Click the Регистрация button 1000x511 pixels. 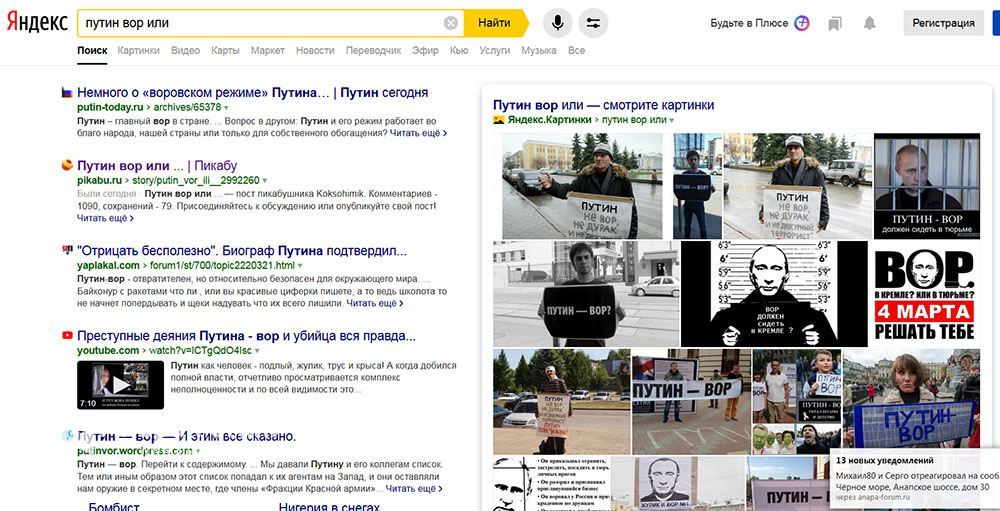click(x=943, y=24)
